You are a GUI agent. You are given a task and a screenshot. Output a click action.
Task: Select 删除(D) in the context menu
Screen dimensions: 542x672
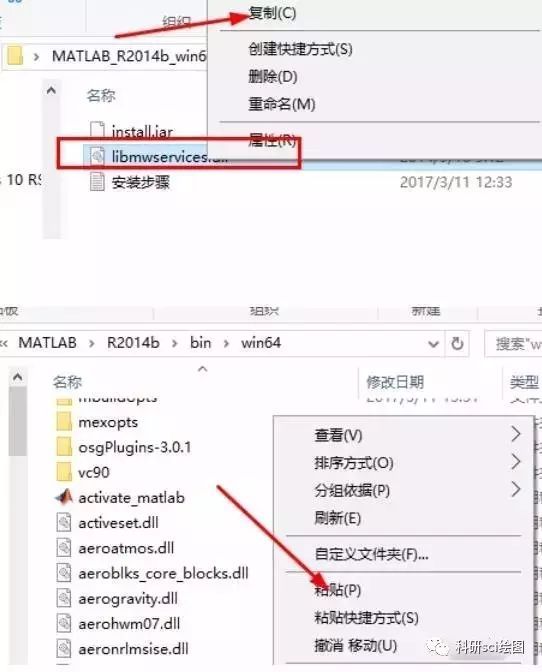[x=272, y=77]
